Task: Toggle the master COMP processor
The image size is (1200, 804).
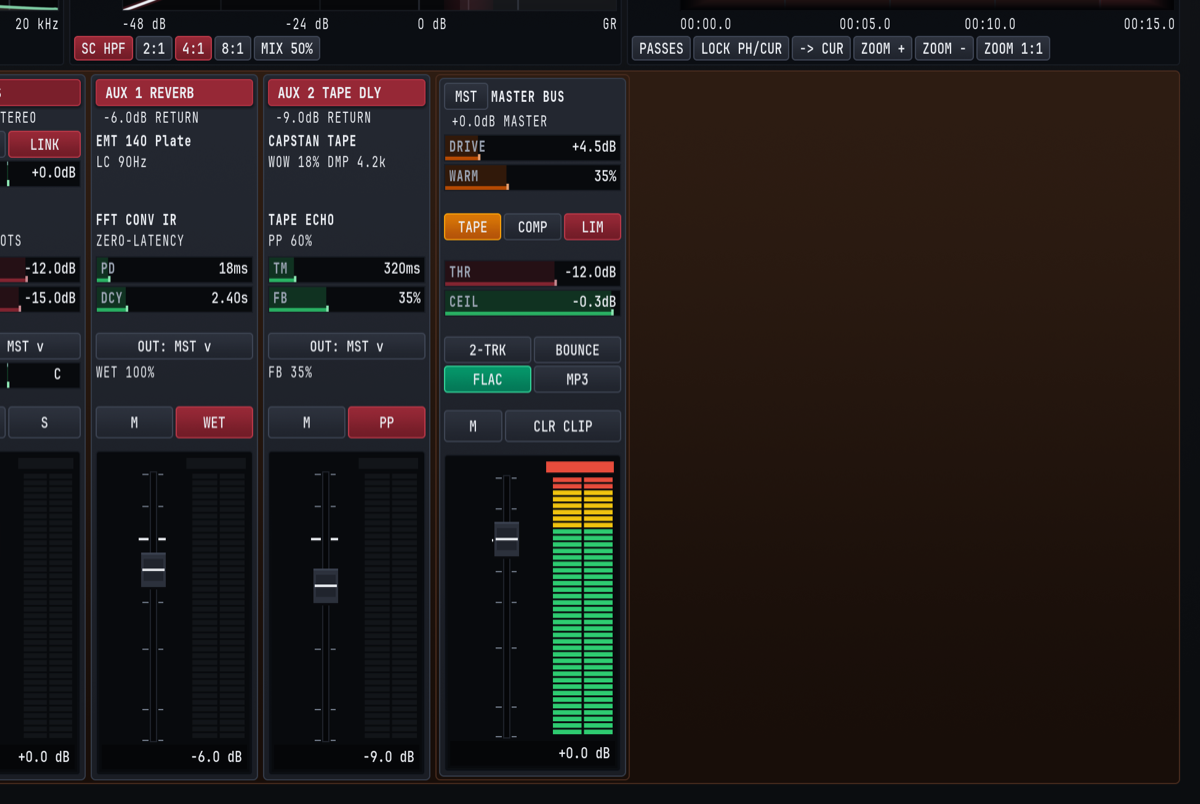Action: click(532, 227)
